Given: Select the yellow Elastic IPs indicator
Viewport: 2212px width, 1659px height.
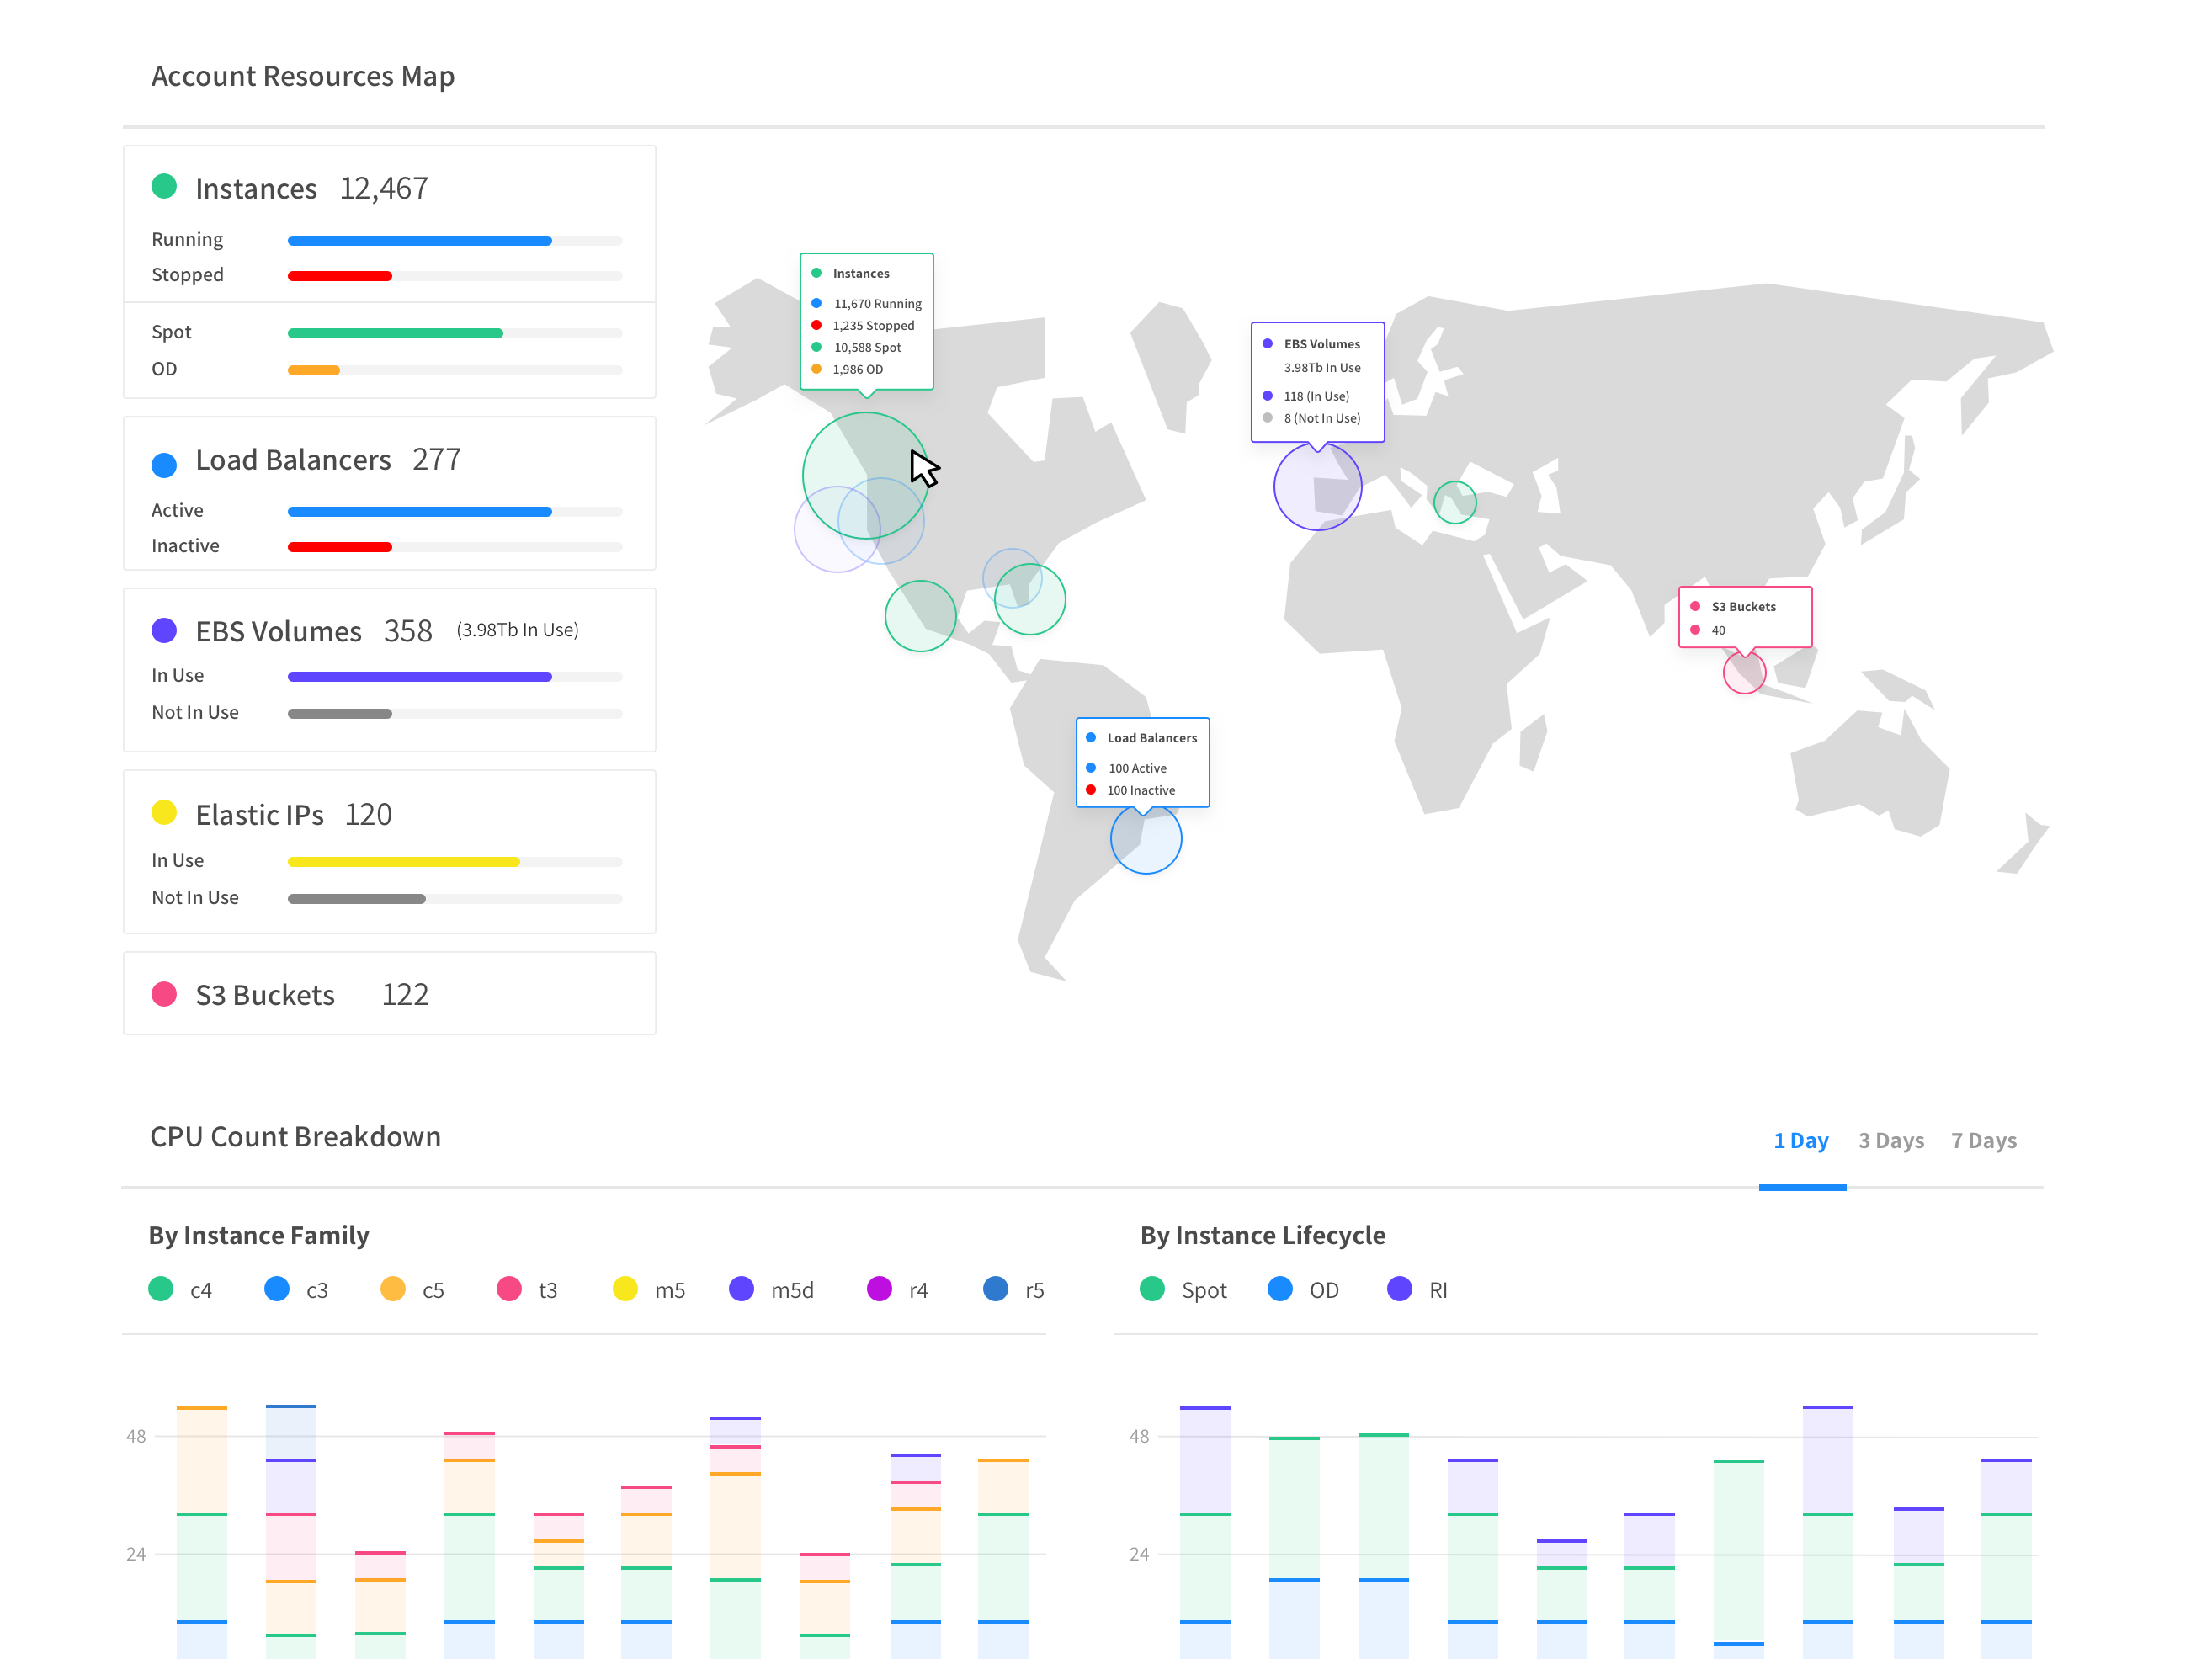Looking at the screenshot, I should pyautogui.click(x=166, y=815).
